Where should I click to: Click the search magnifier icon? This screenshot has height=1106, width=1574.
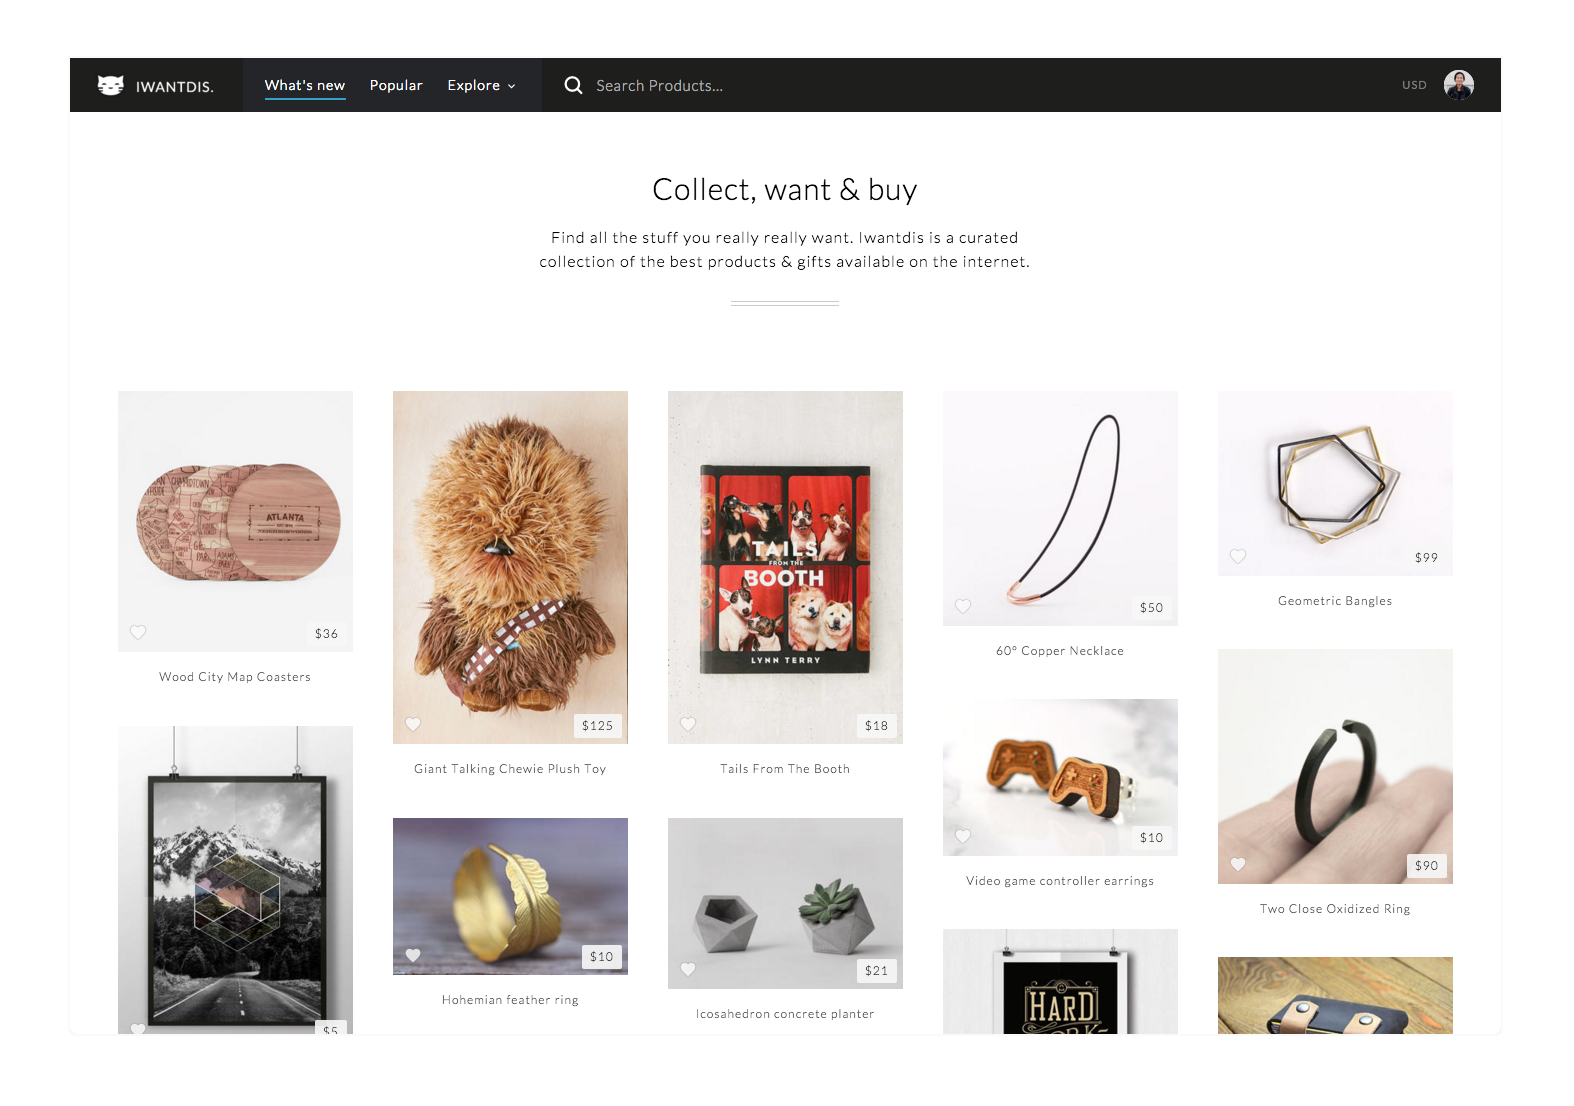(x=573, y=85)
